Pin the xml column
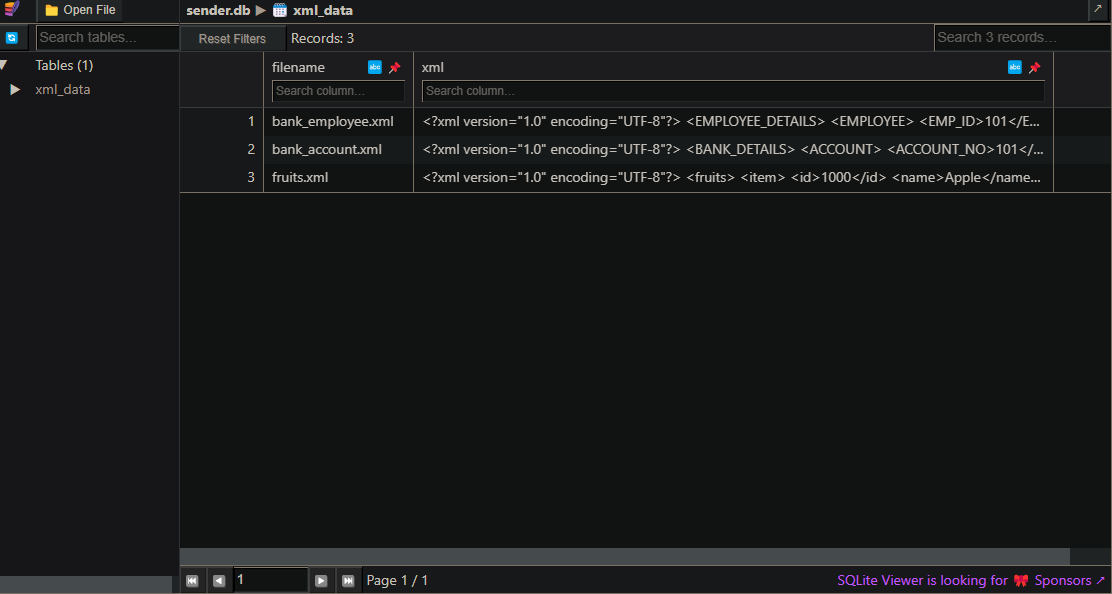 click(1034, 67)
